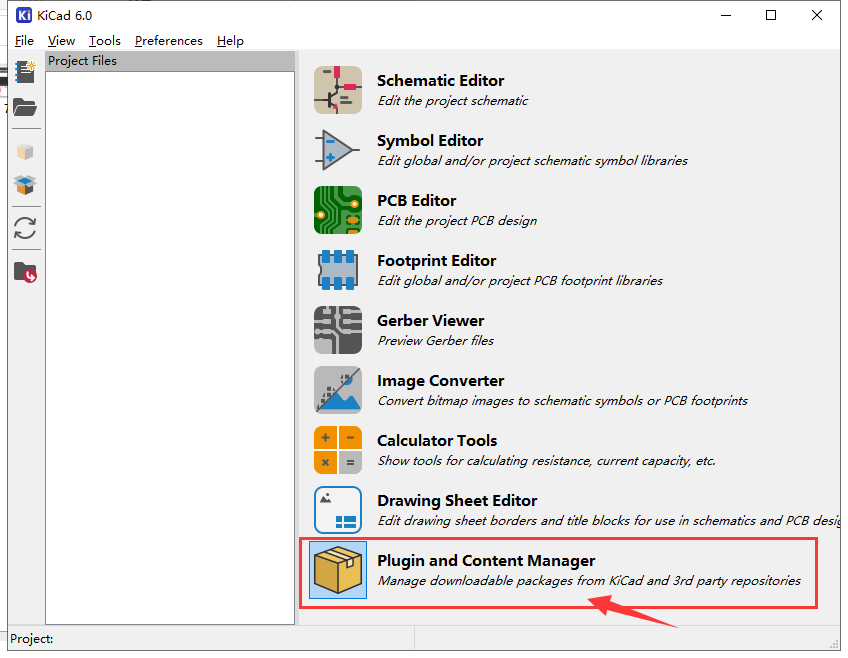Open Plugin and Content Manager box icon
The width and height of the screenshot is (848, 658).
(x=338, y=570)
